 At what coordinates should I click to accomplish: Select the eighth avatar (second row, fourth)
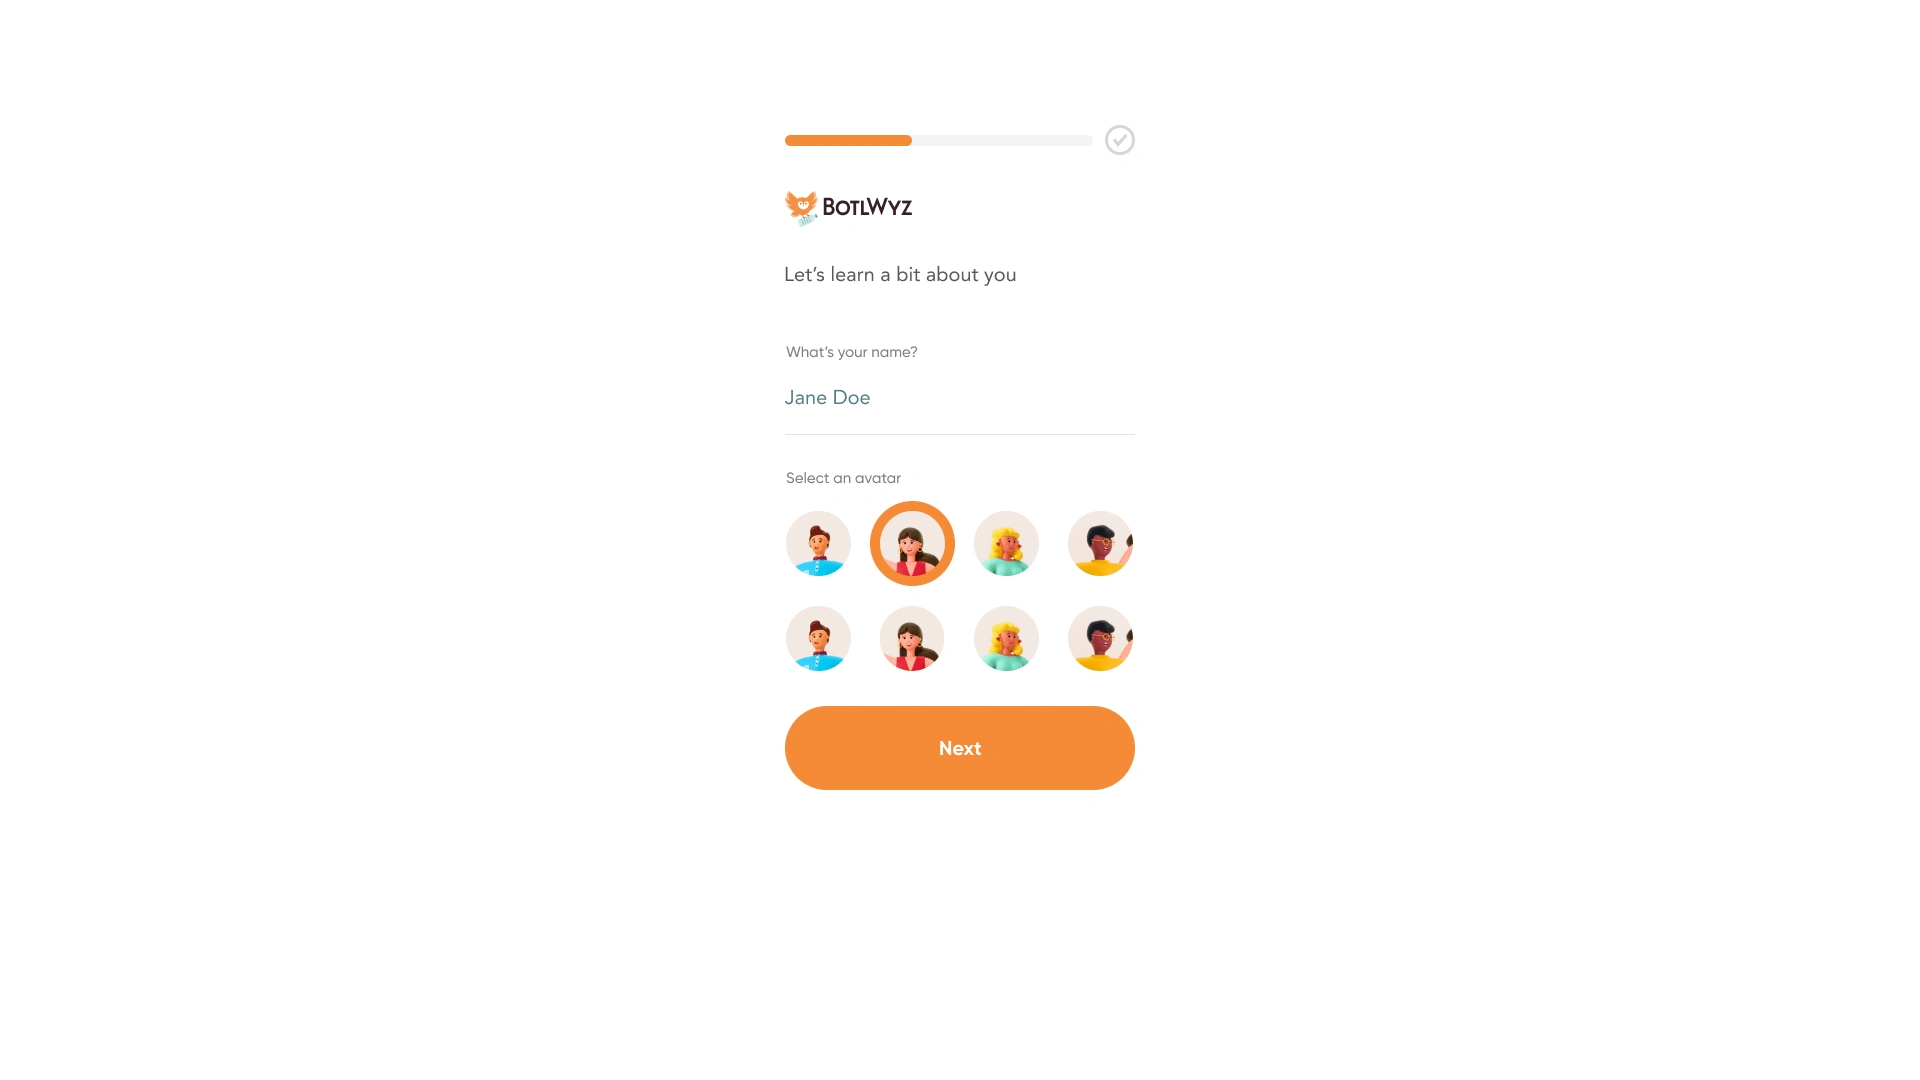click(x=1101, y=638)
